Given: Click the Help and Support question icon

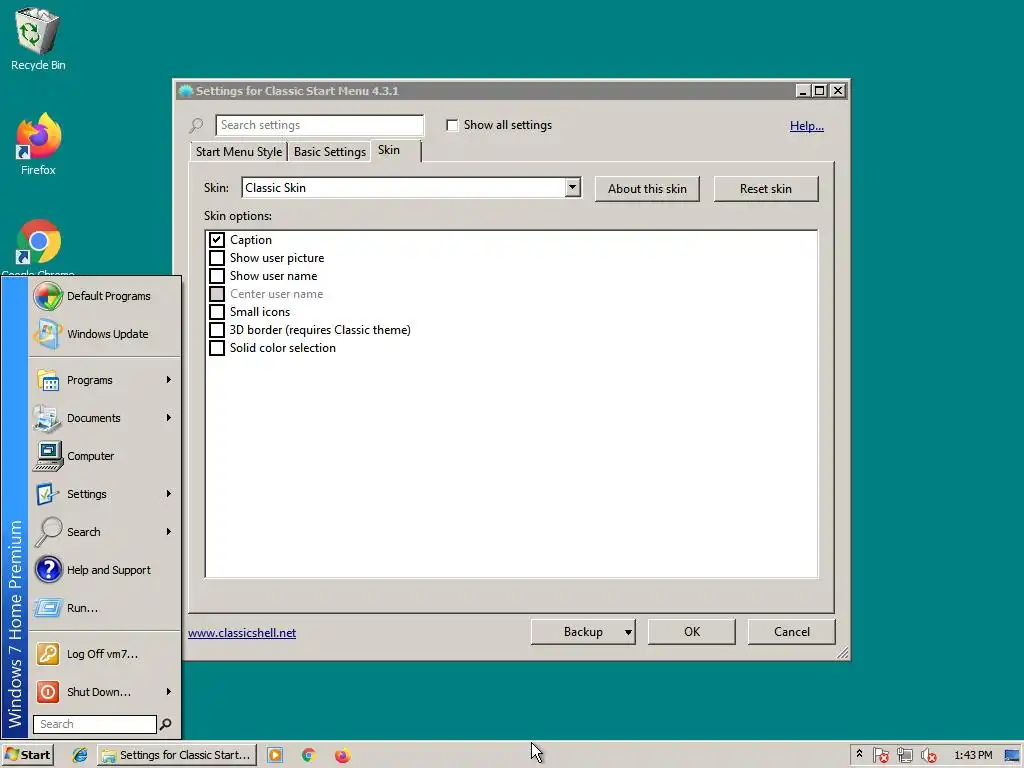Looking at the screenshot, I should click(48, 569).
